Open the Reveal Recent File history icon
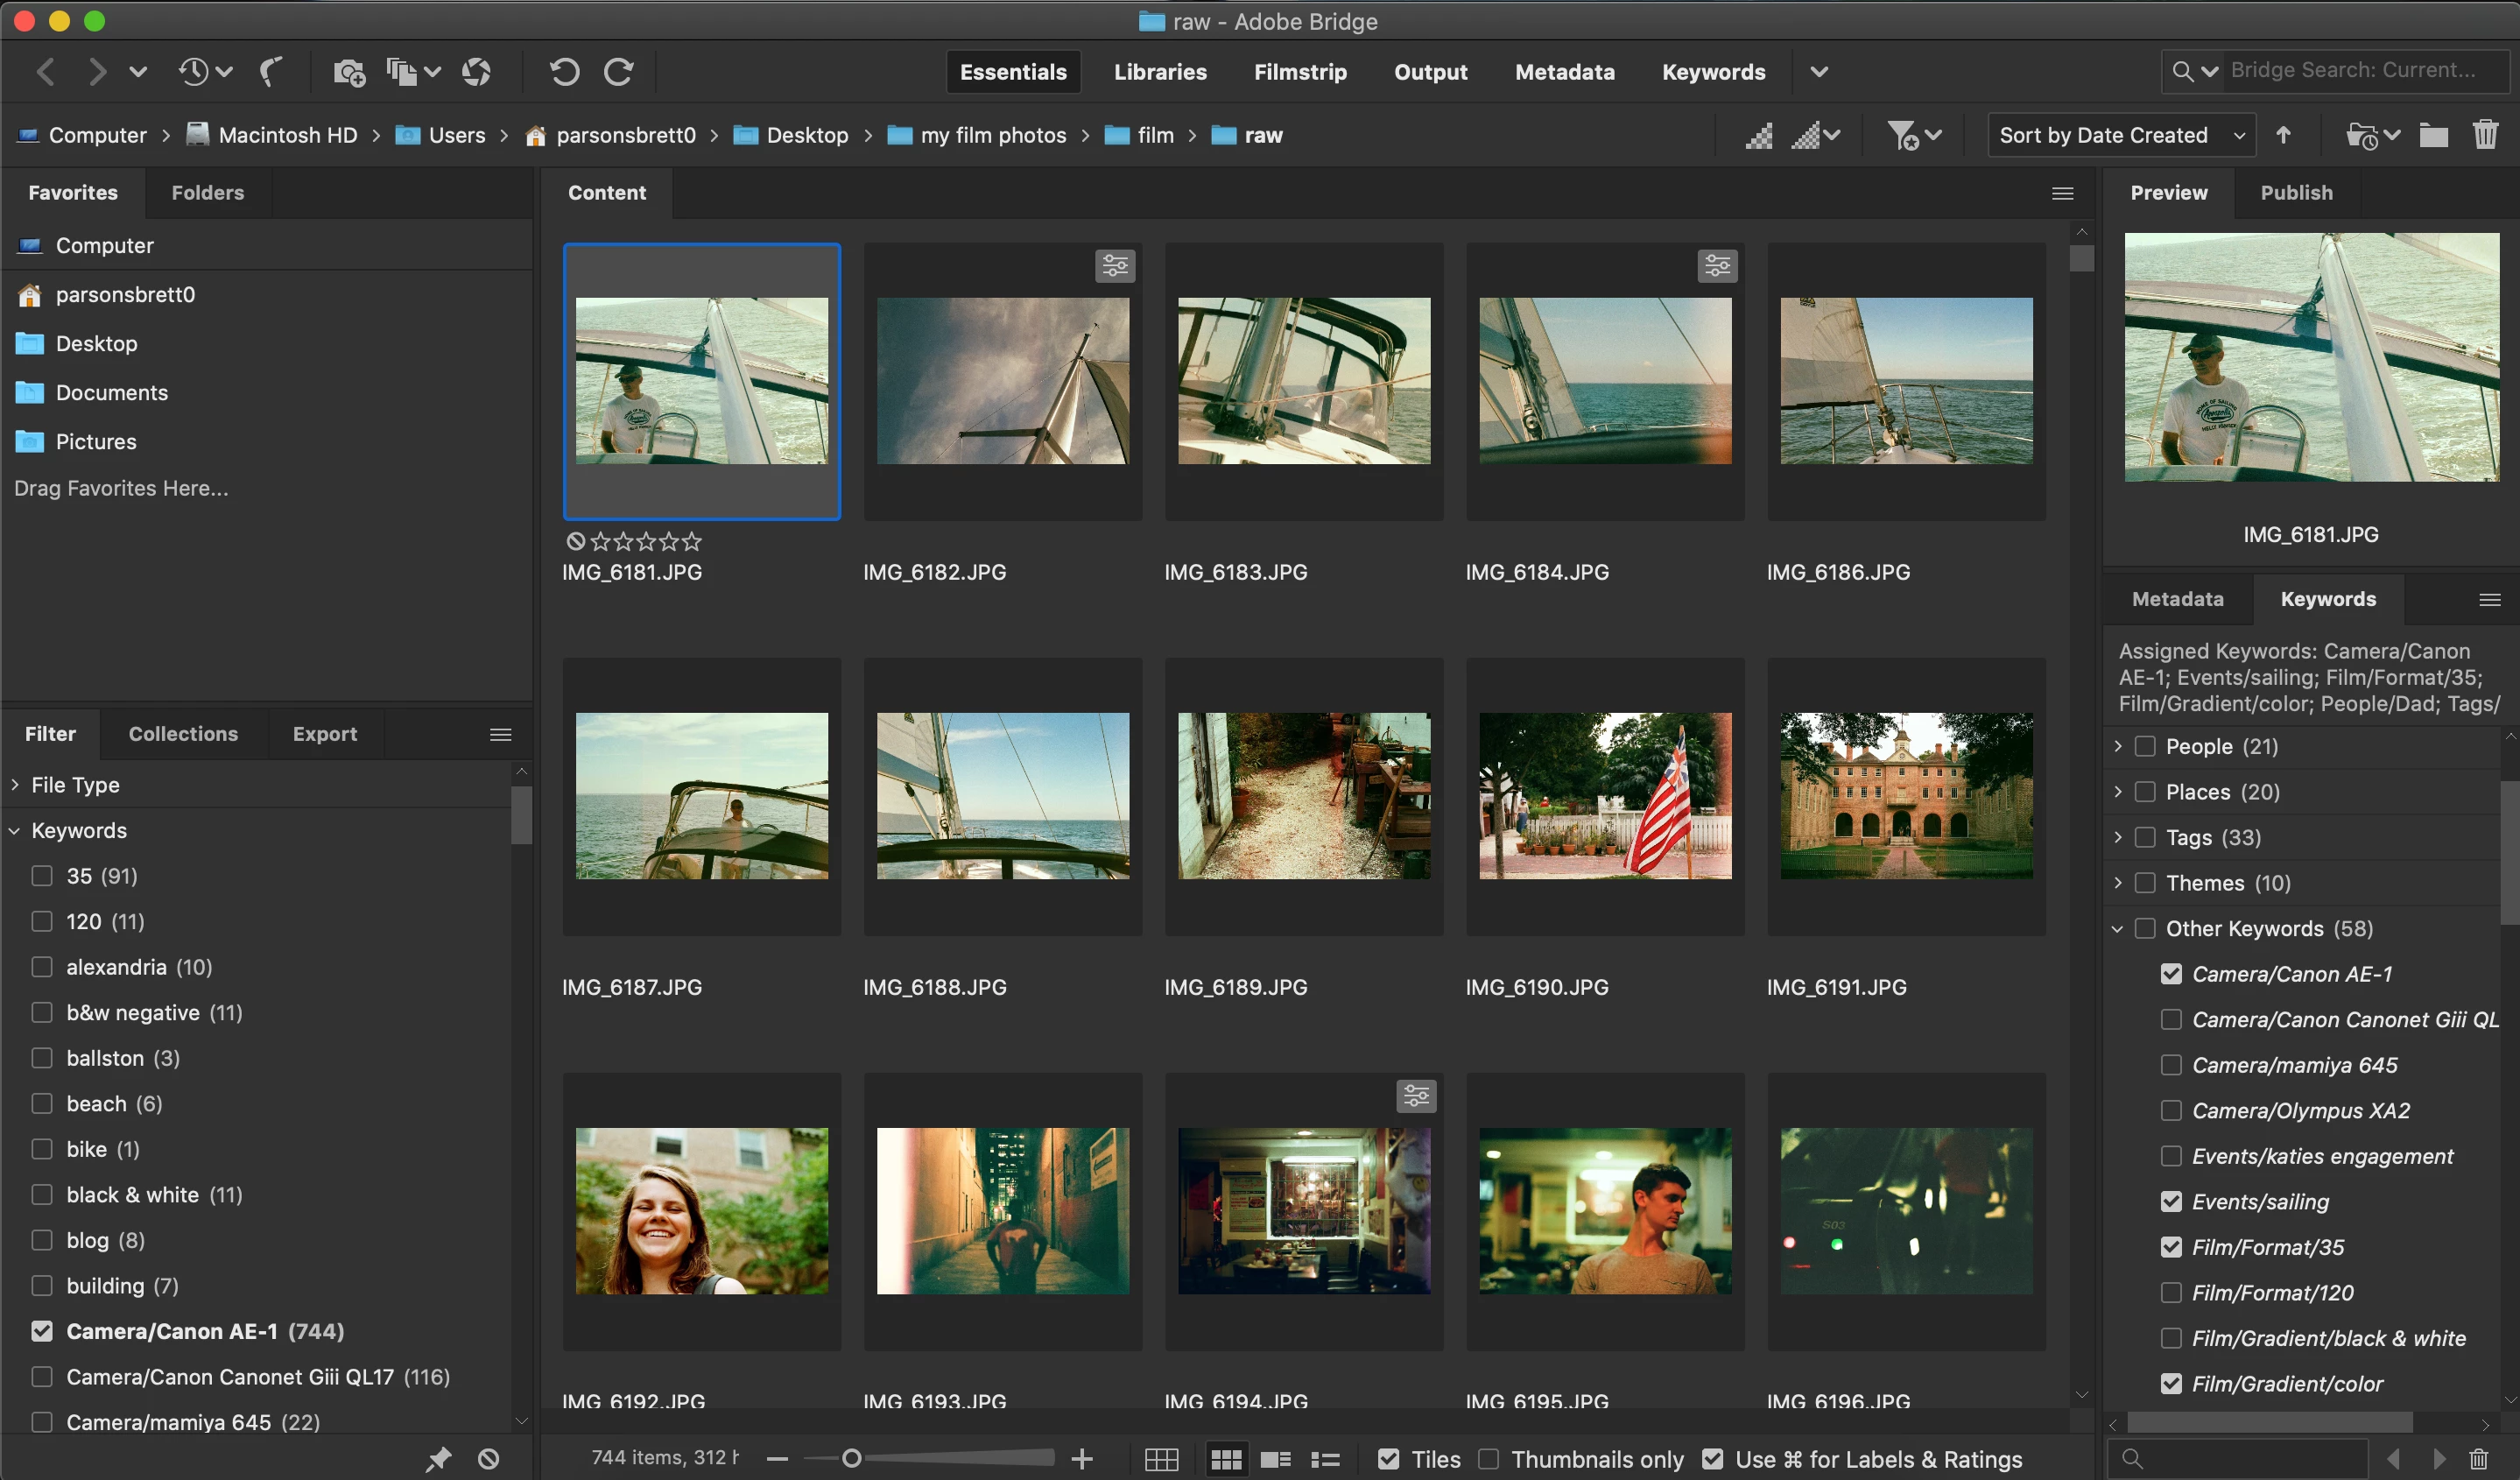 coord(194,72)
